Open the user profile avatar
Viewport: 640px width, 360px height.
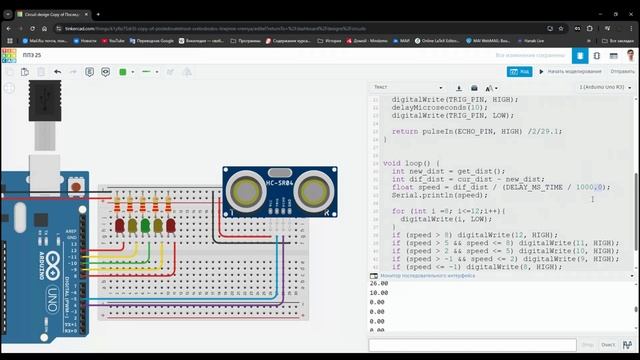631,56
